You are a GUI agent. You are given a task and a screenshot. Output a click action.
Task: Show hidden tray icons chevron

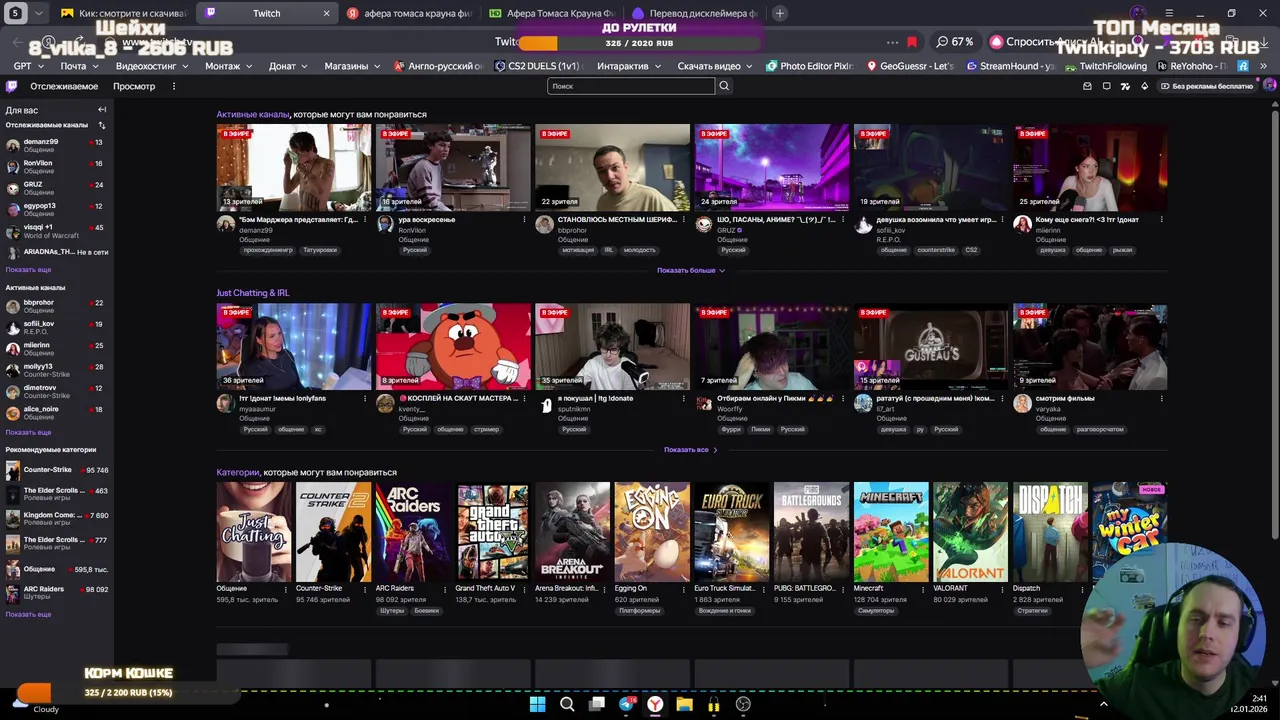[x=1104, y=704]
